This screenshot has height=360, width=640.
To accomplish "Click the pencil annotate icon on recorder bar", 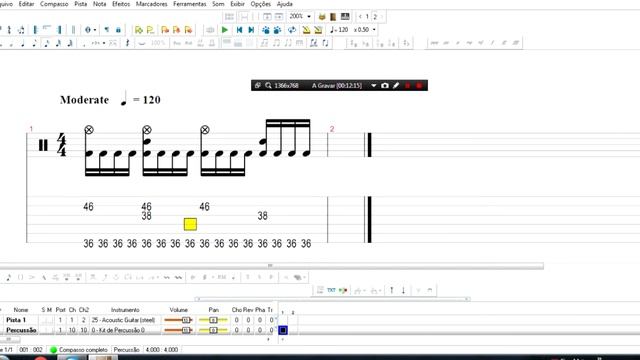I will coord(396,85).
